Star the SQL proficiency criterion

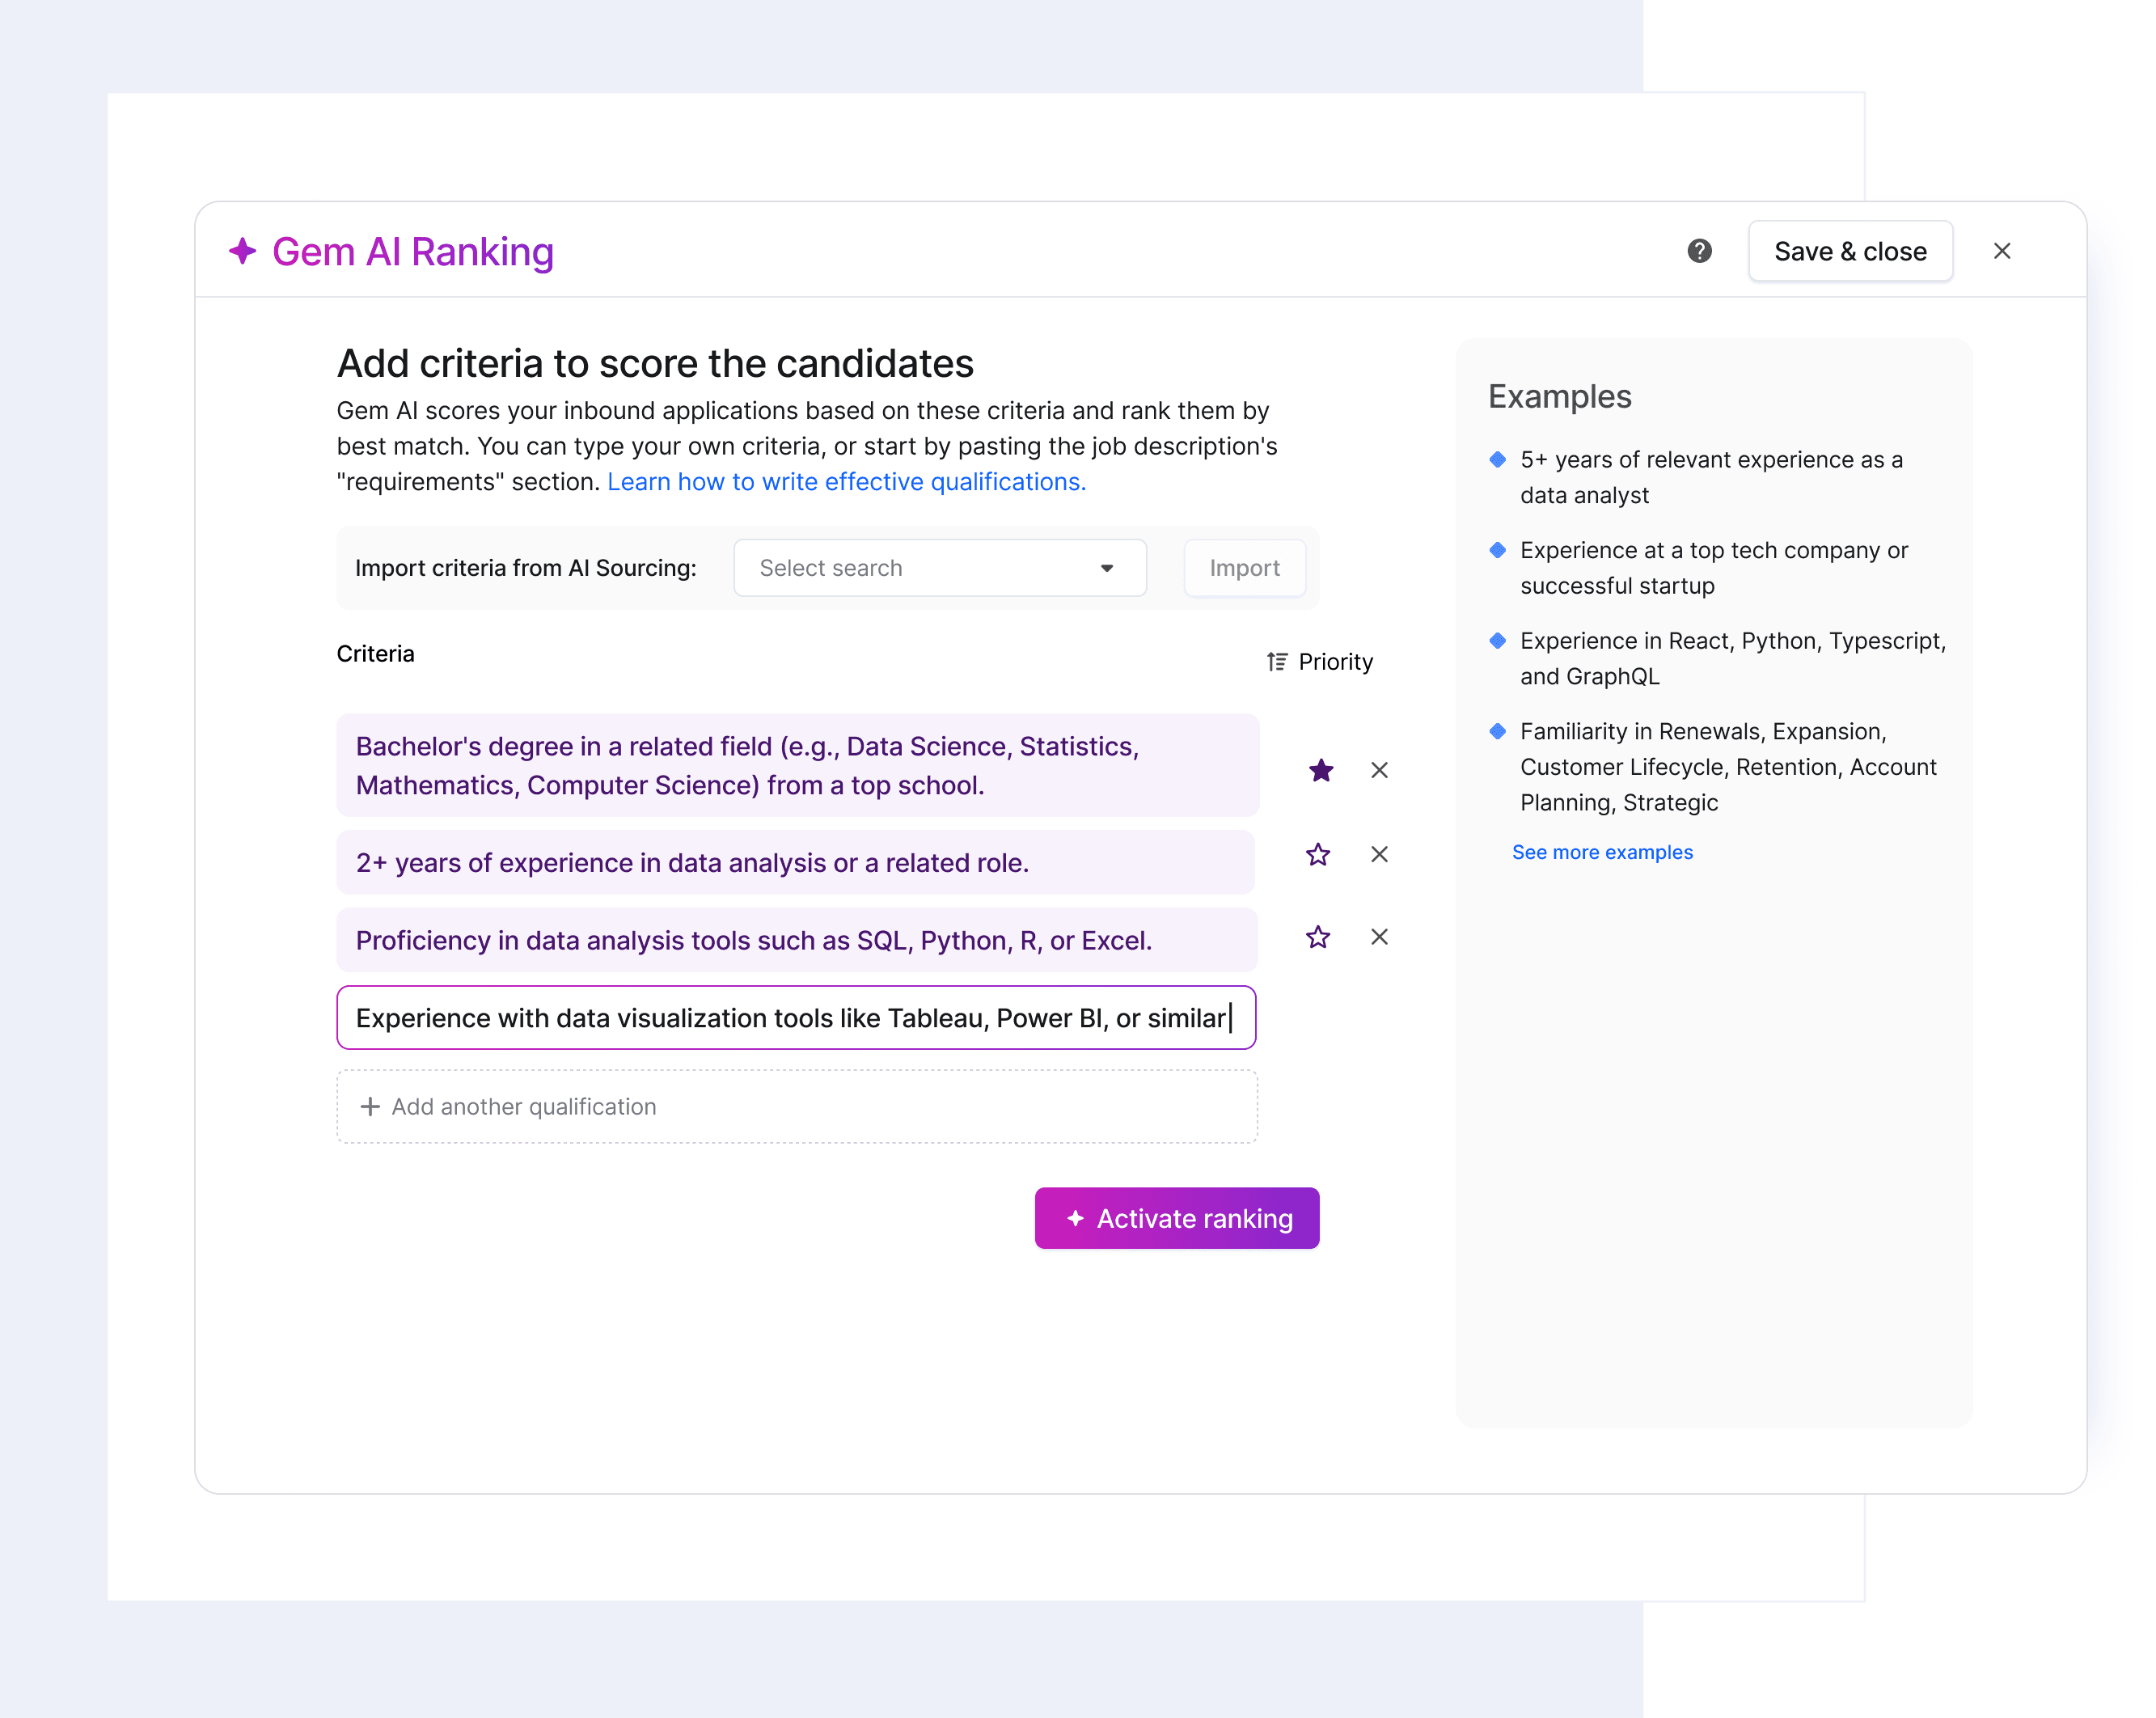pyautogui.click(x=1317, y=937)
